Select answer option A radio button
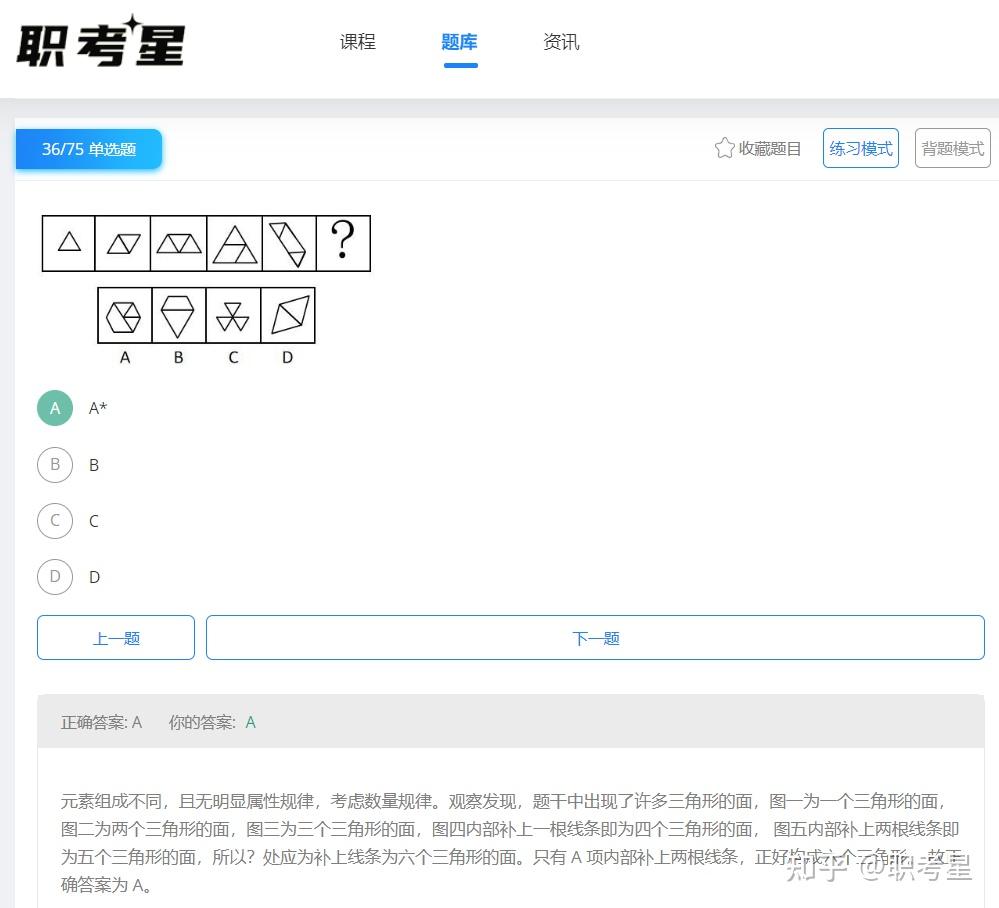This screenshot has width=999, height=908. [x=54, y=408]
